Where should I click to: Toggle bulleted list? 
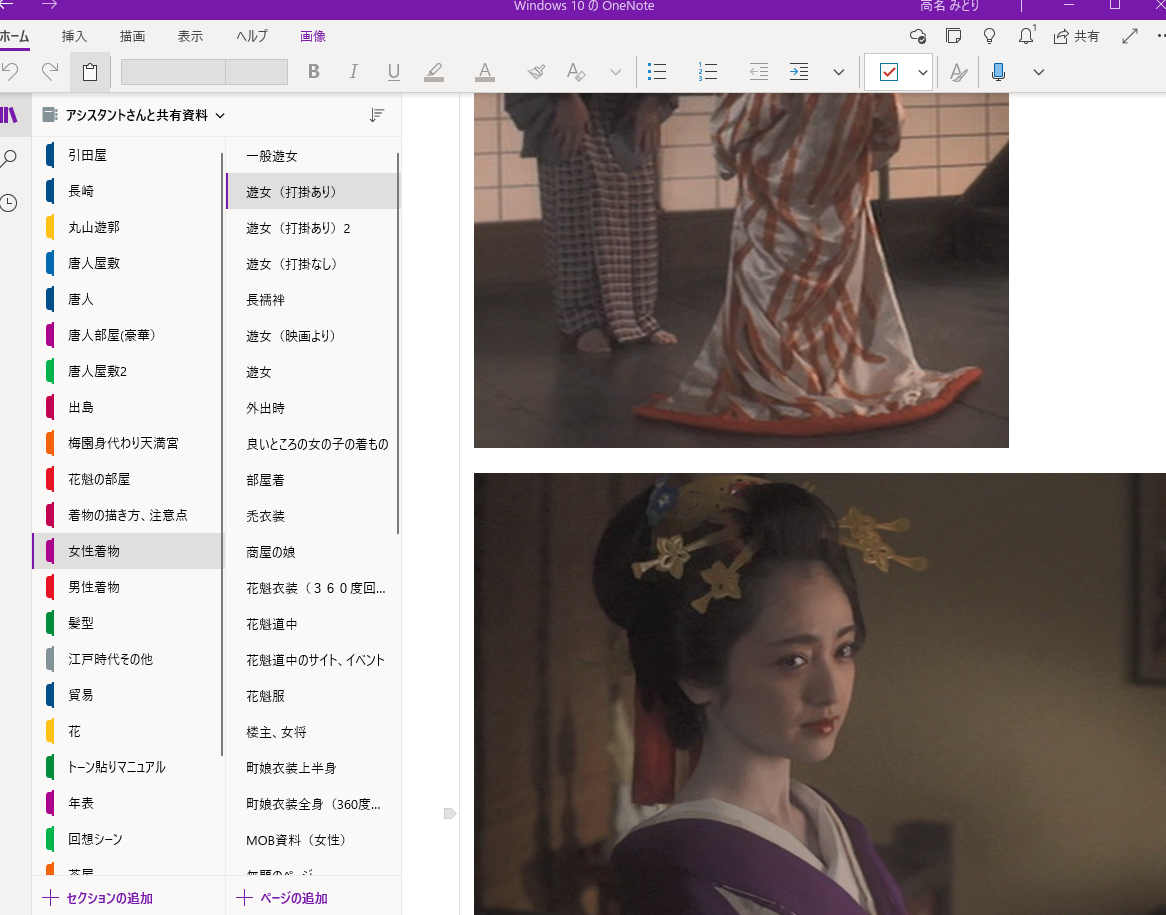pos(657,71)
